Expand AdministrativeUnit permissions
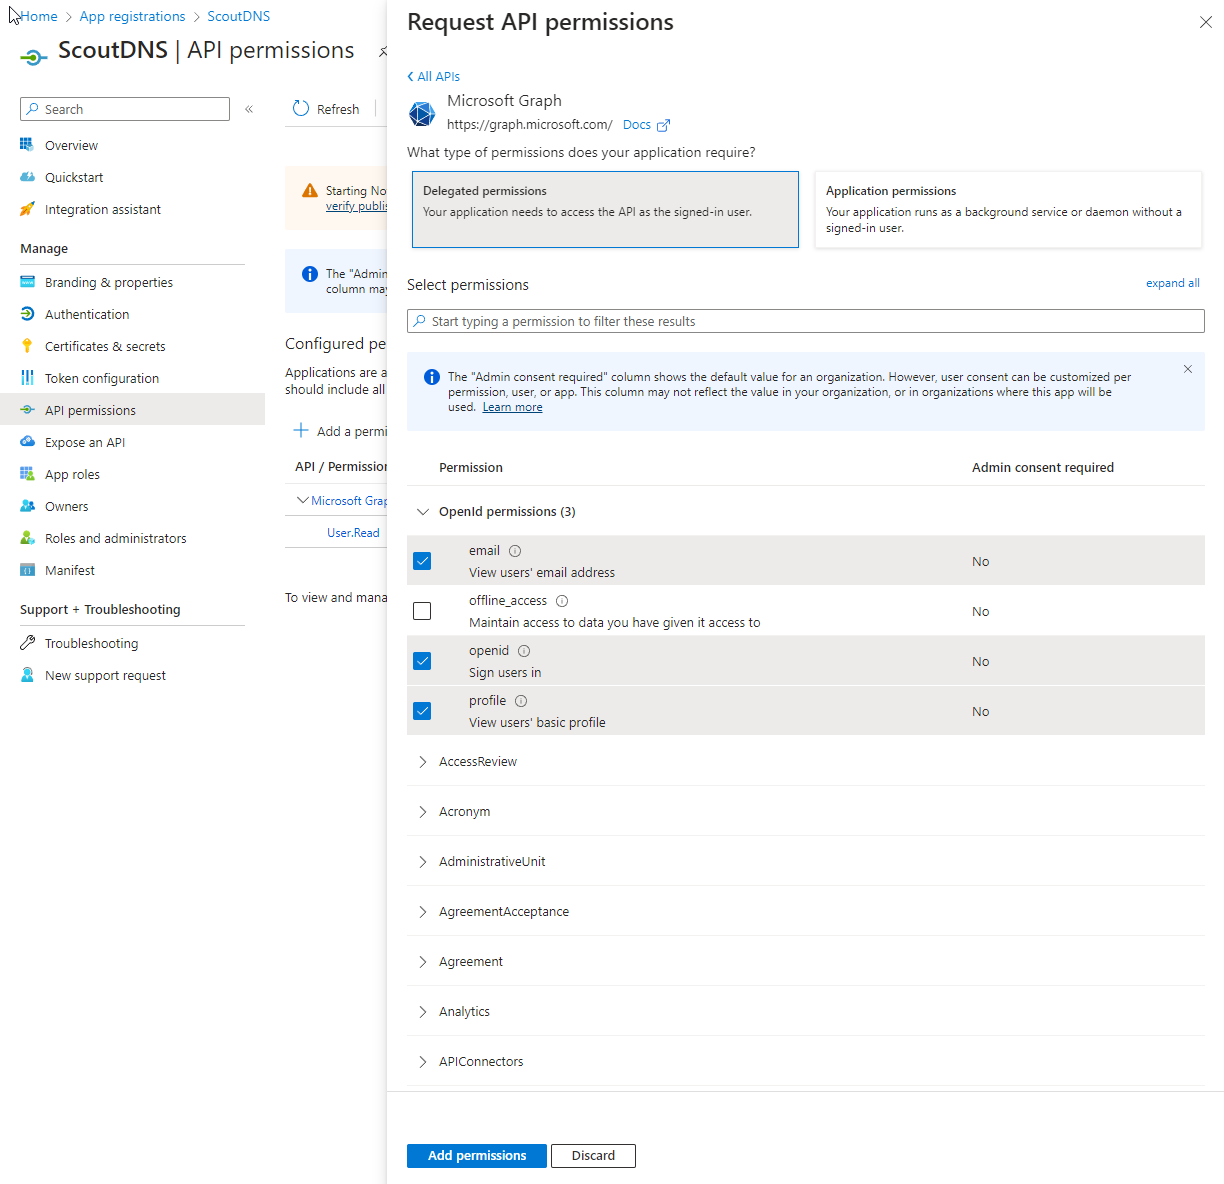 click(422, 862)
